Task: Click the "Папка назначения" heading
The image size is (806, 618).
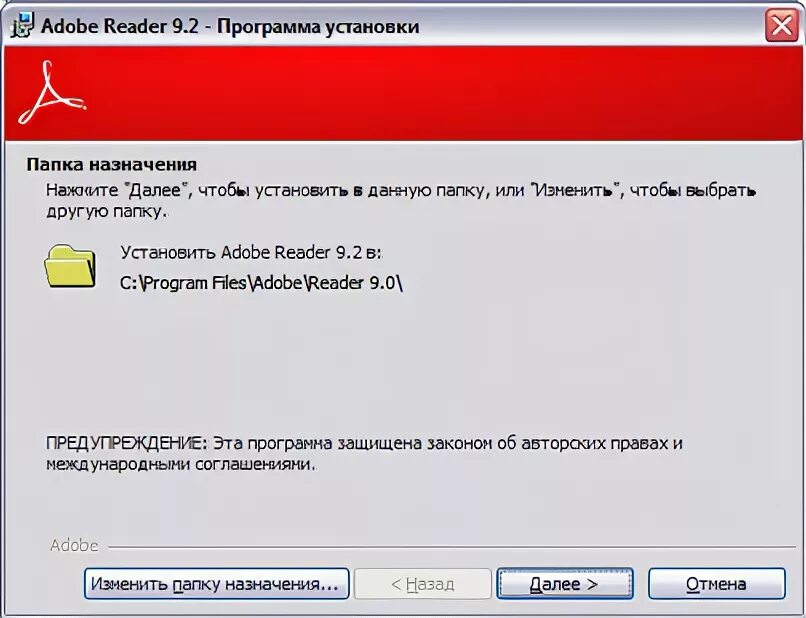Action: (x=112, y=165)
